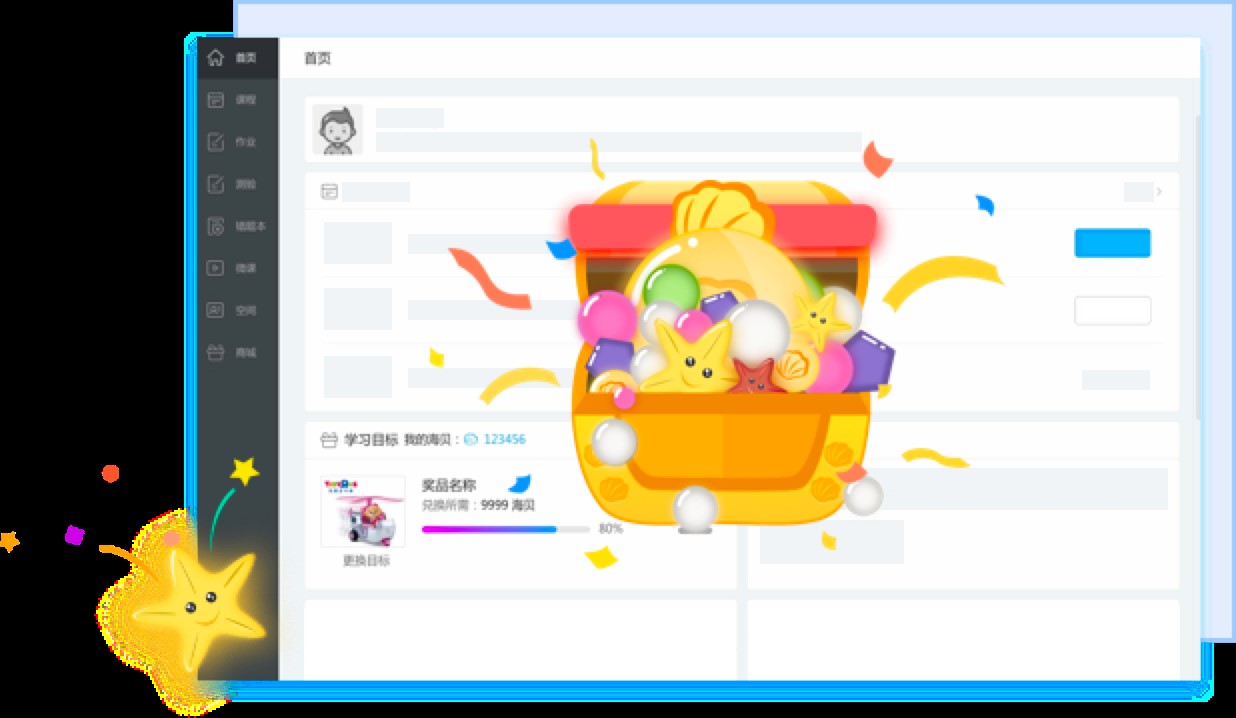Open the 商城 mall gift icon

215,352
